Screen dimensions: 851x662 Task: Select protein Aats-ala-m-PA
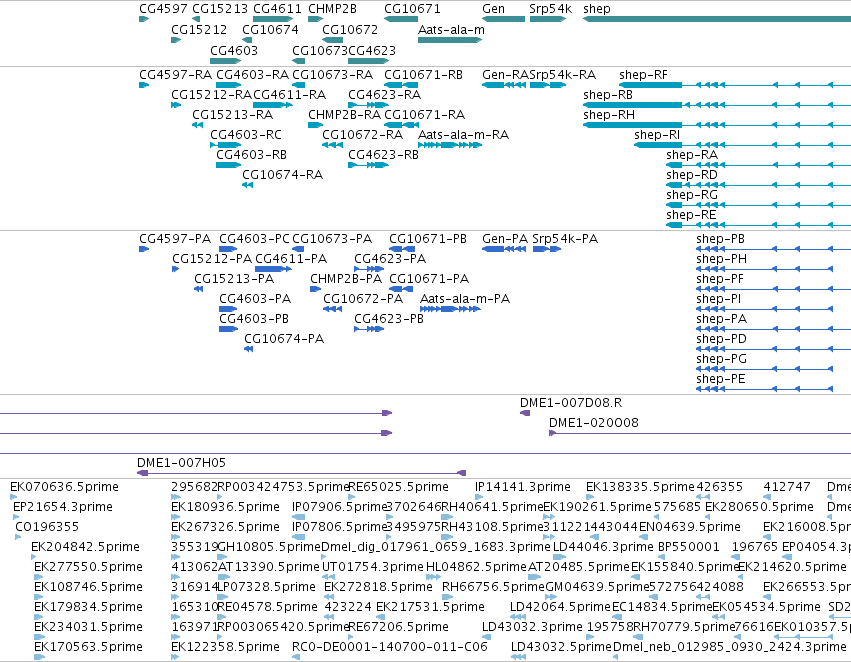465,299
